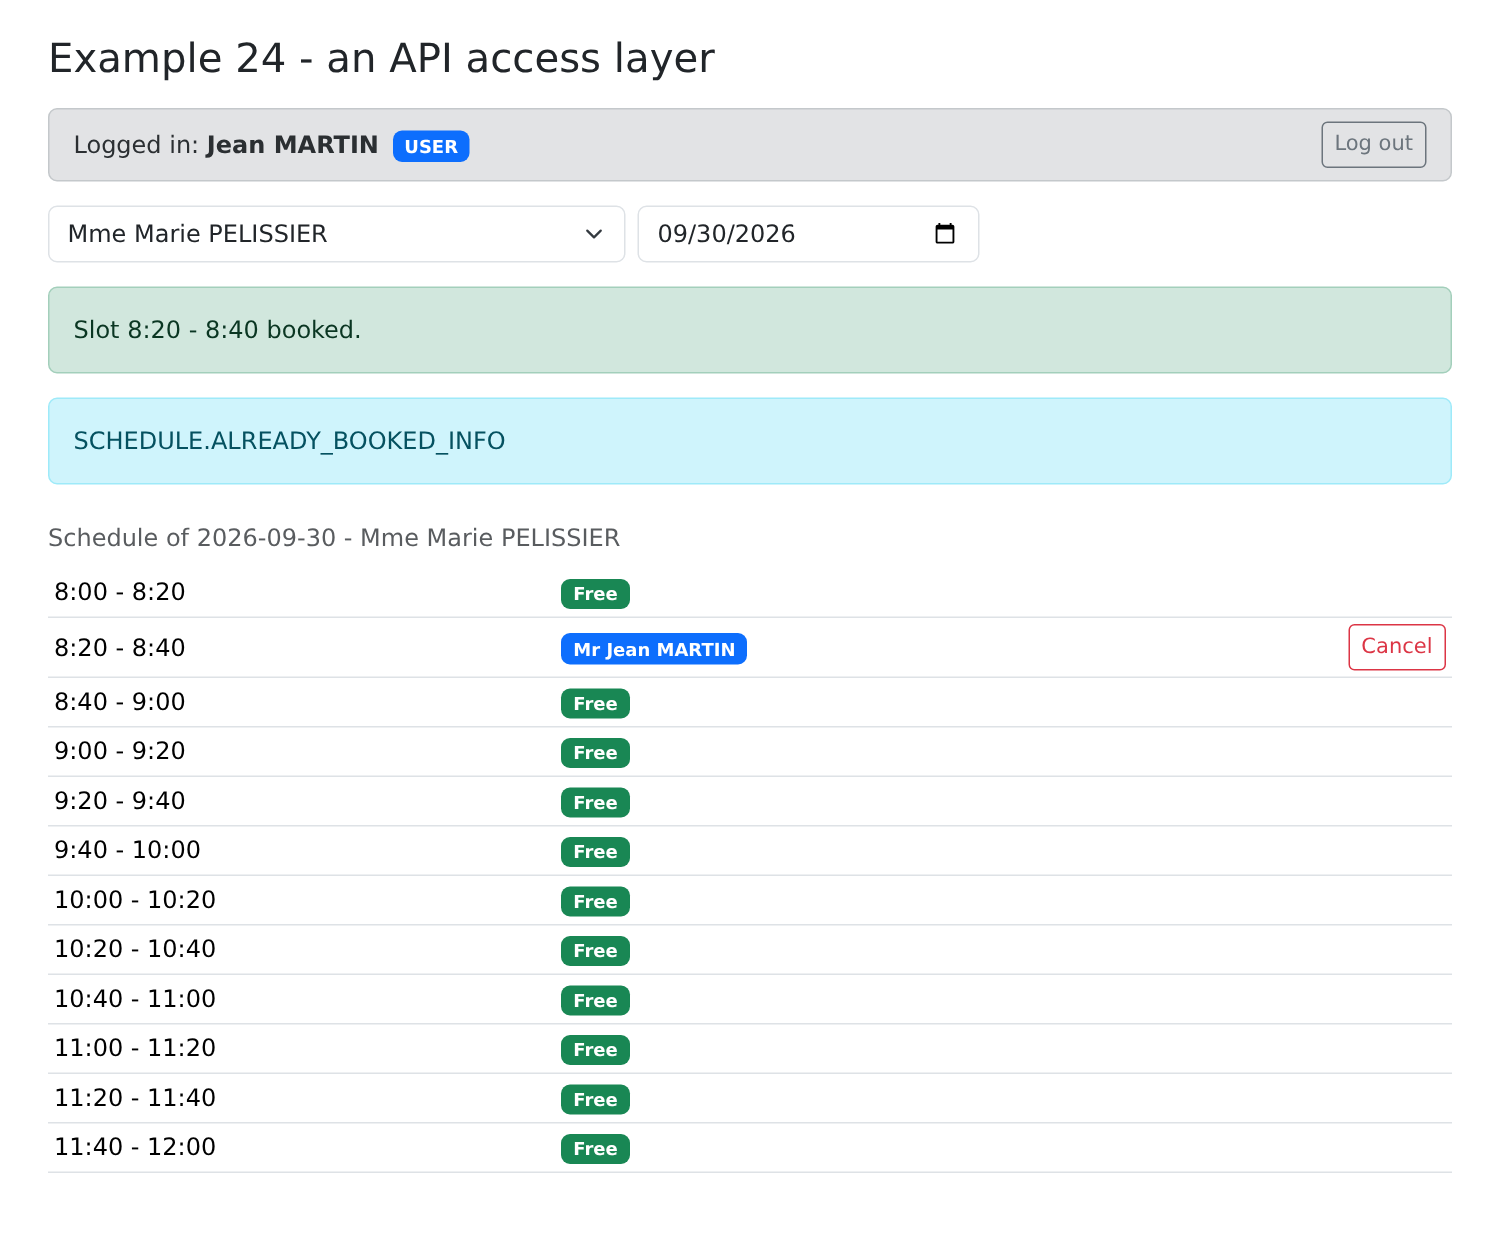The image size is (1500, 1233).
Task: Cancel the 8:20 - 8:40 booking
Action: tap(1396, 647)
